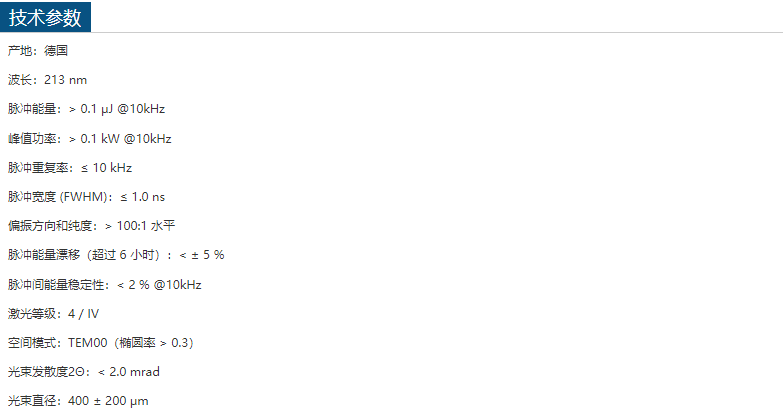
Task: Click the 光束发散度 2.0 mrad line
Action: click(x=84, y=372)
